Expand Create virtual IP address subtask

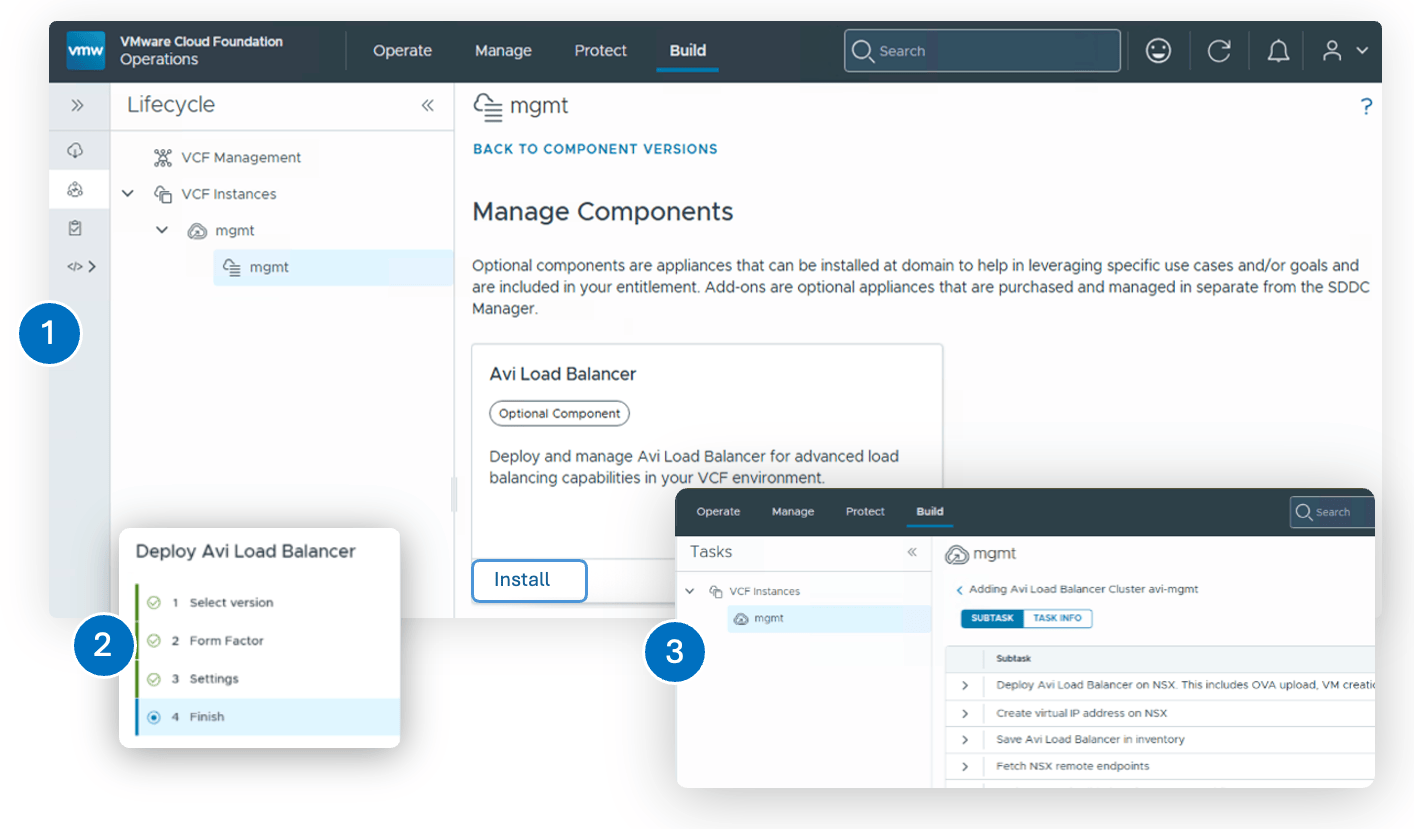pyautogui.click(x=965, y=713)
